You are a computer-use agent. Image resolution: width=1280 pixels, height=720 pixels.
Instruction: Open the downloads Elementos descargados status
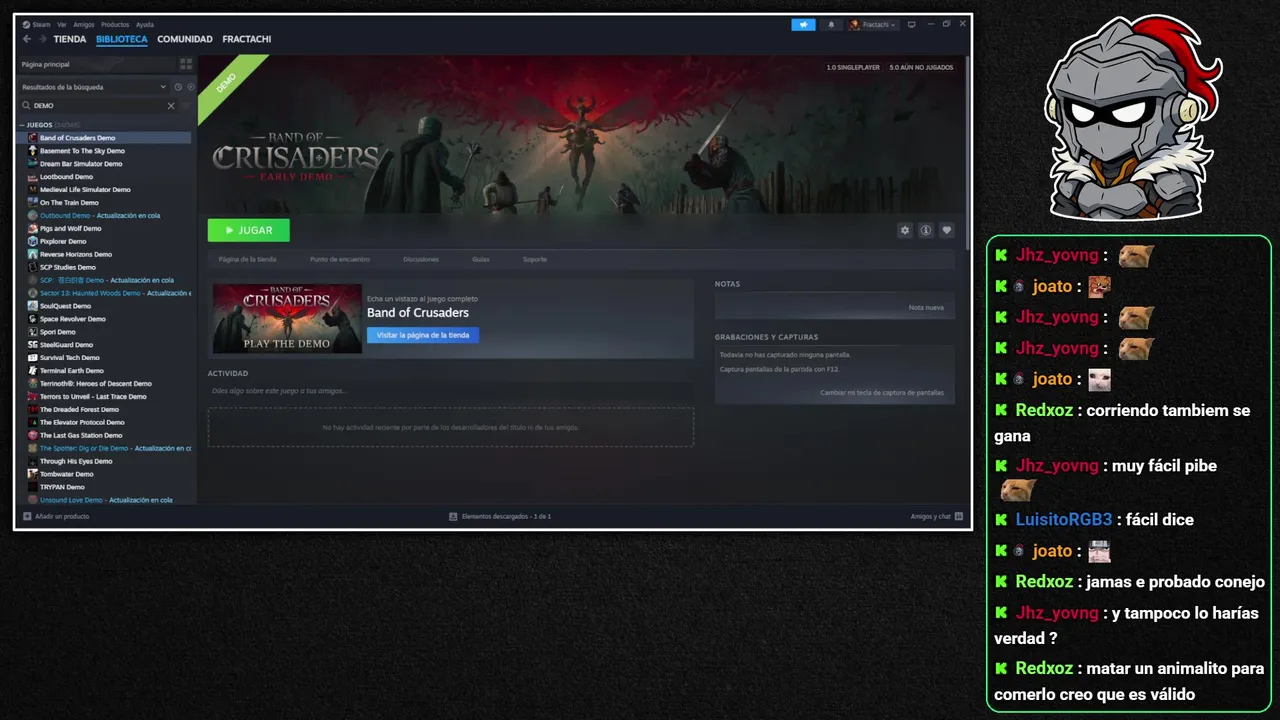tap(500, 516)
